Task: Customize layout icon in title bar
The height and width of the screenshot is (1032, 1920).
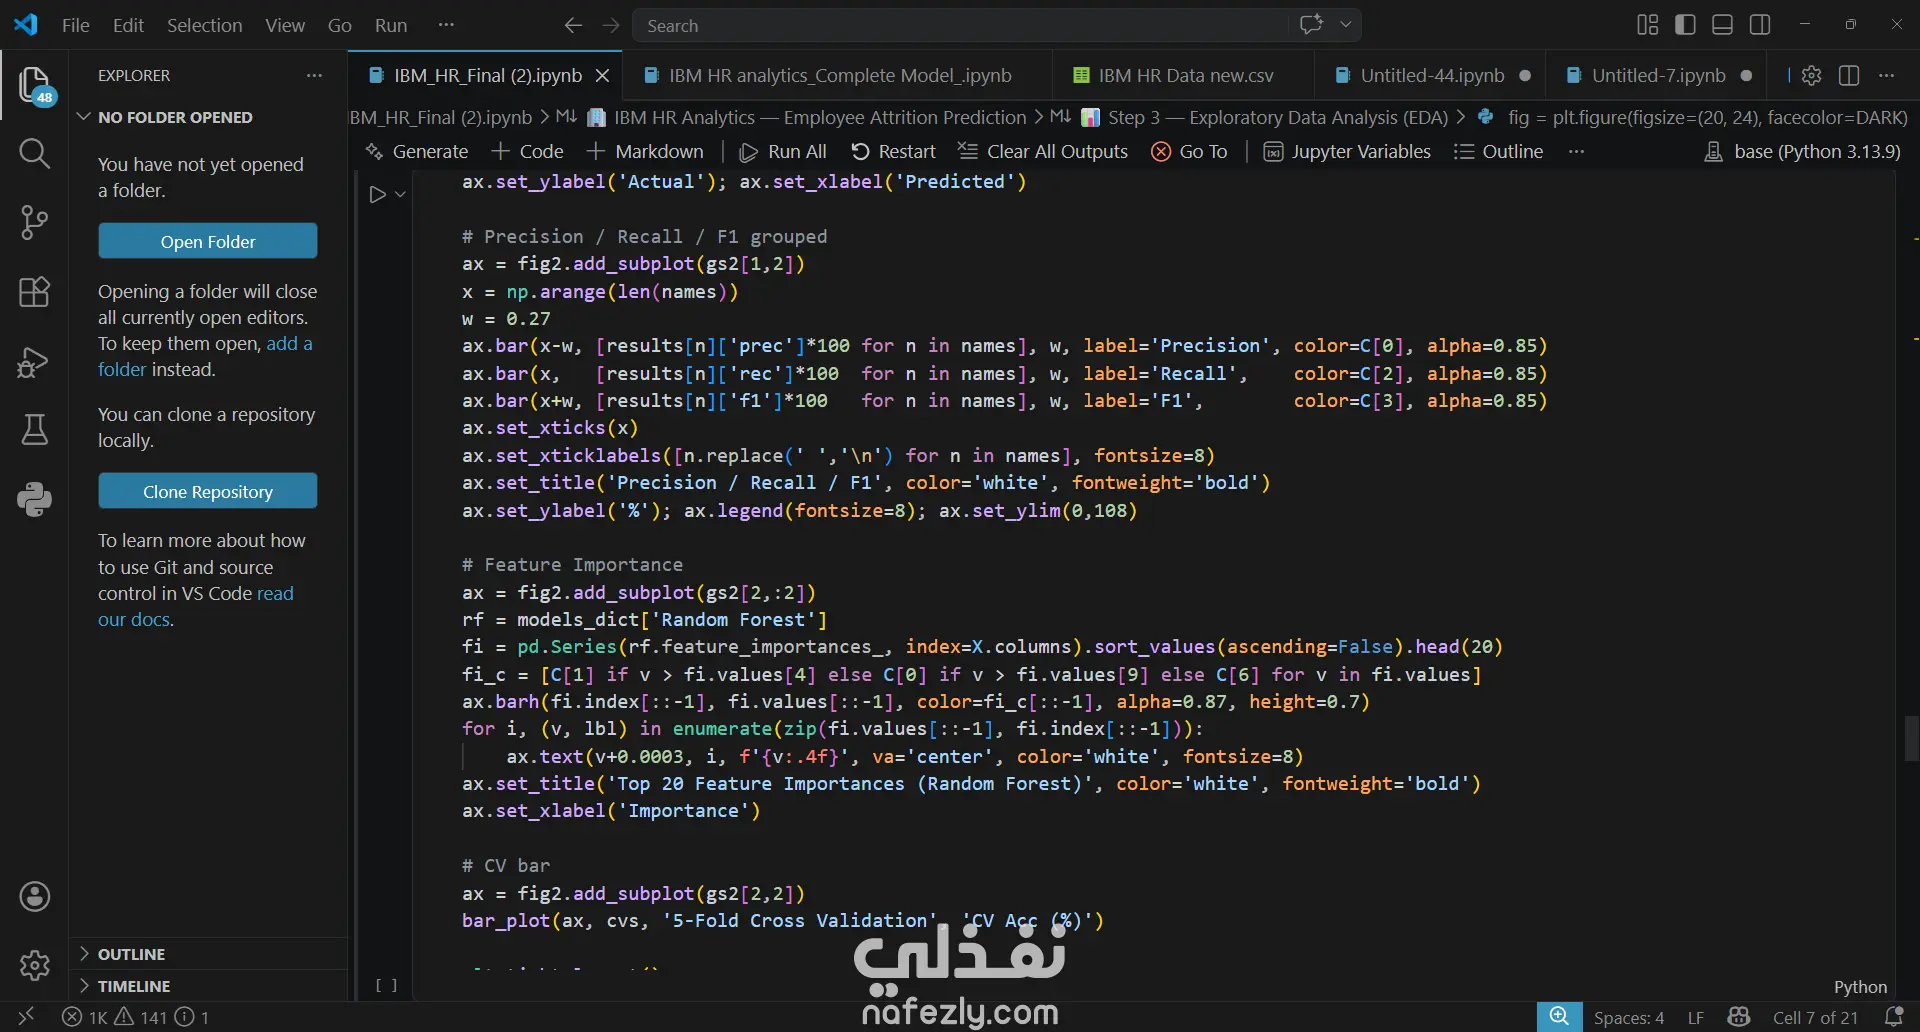Action: (x=1647, y=25)
